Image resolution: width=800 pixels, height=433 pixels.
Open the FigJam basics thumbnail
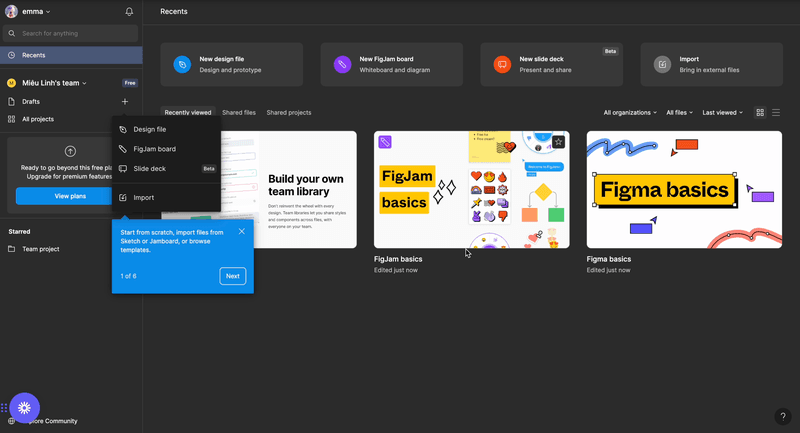point(471,190)
